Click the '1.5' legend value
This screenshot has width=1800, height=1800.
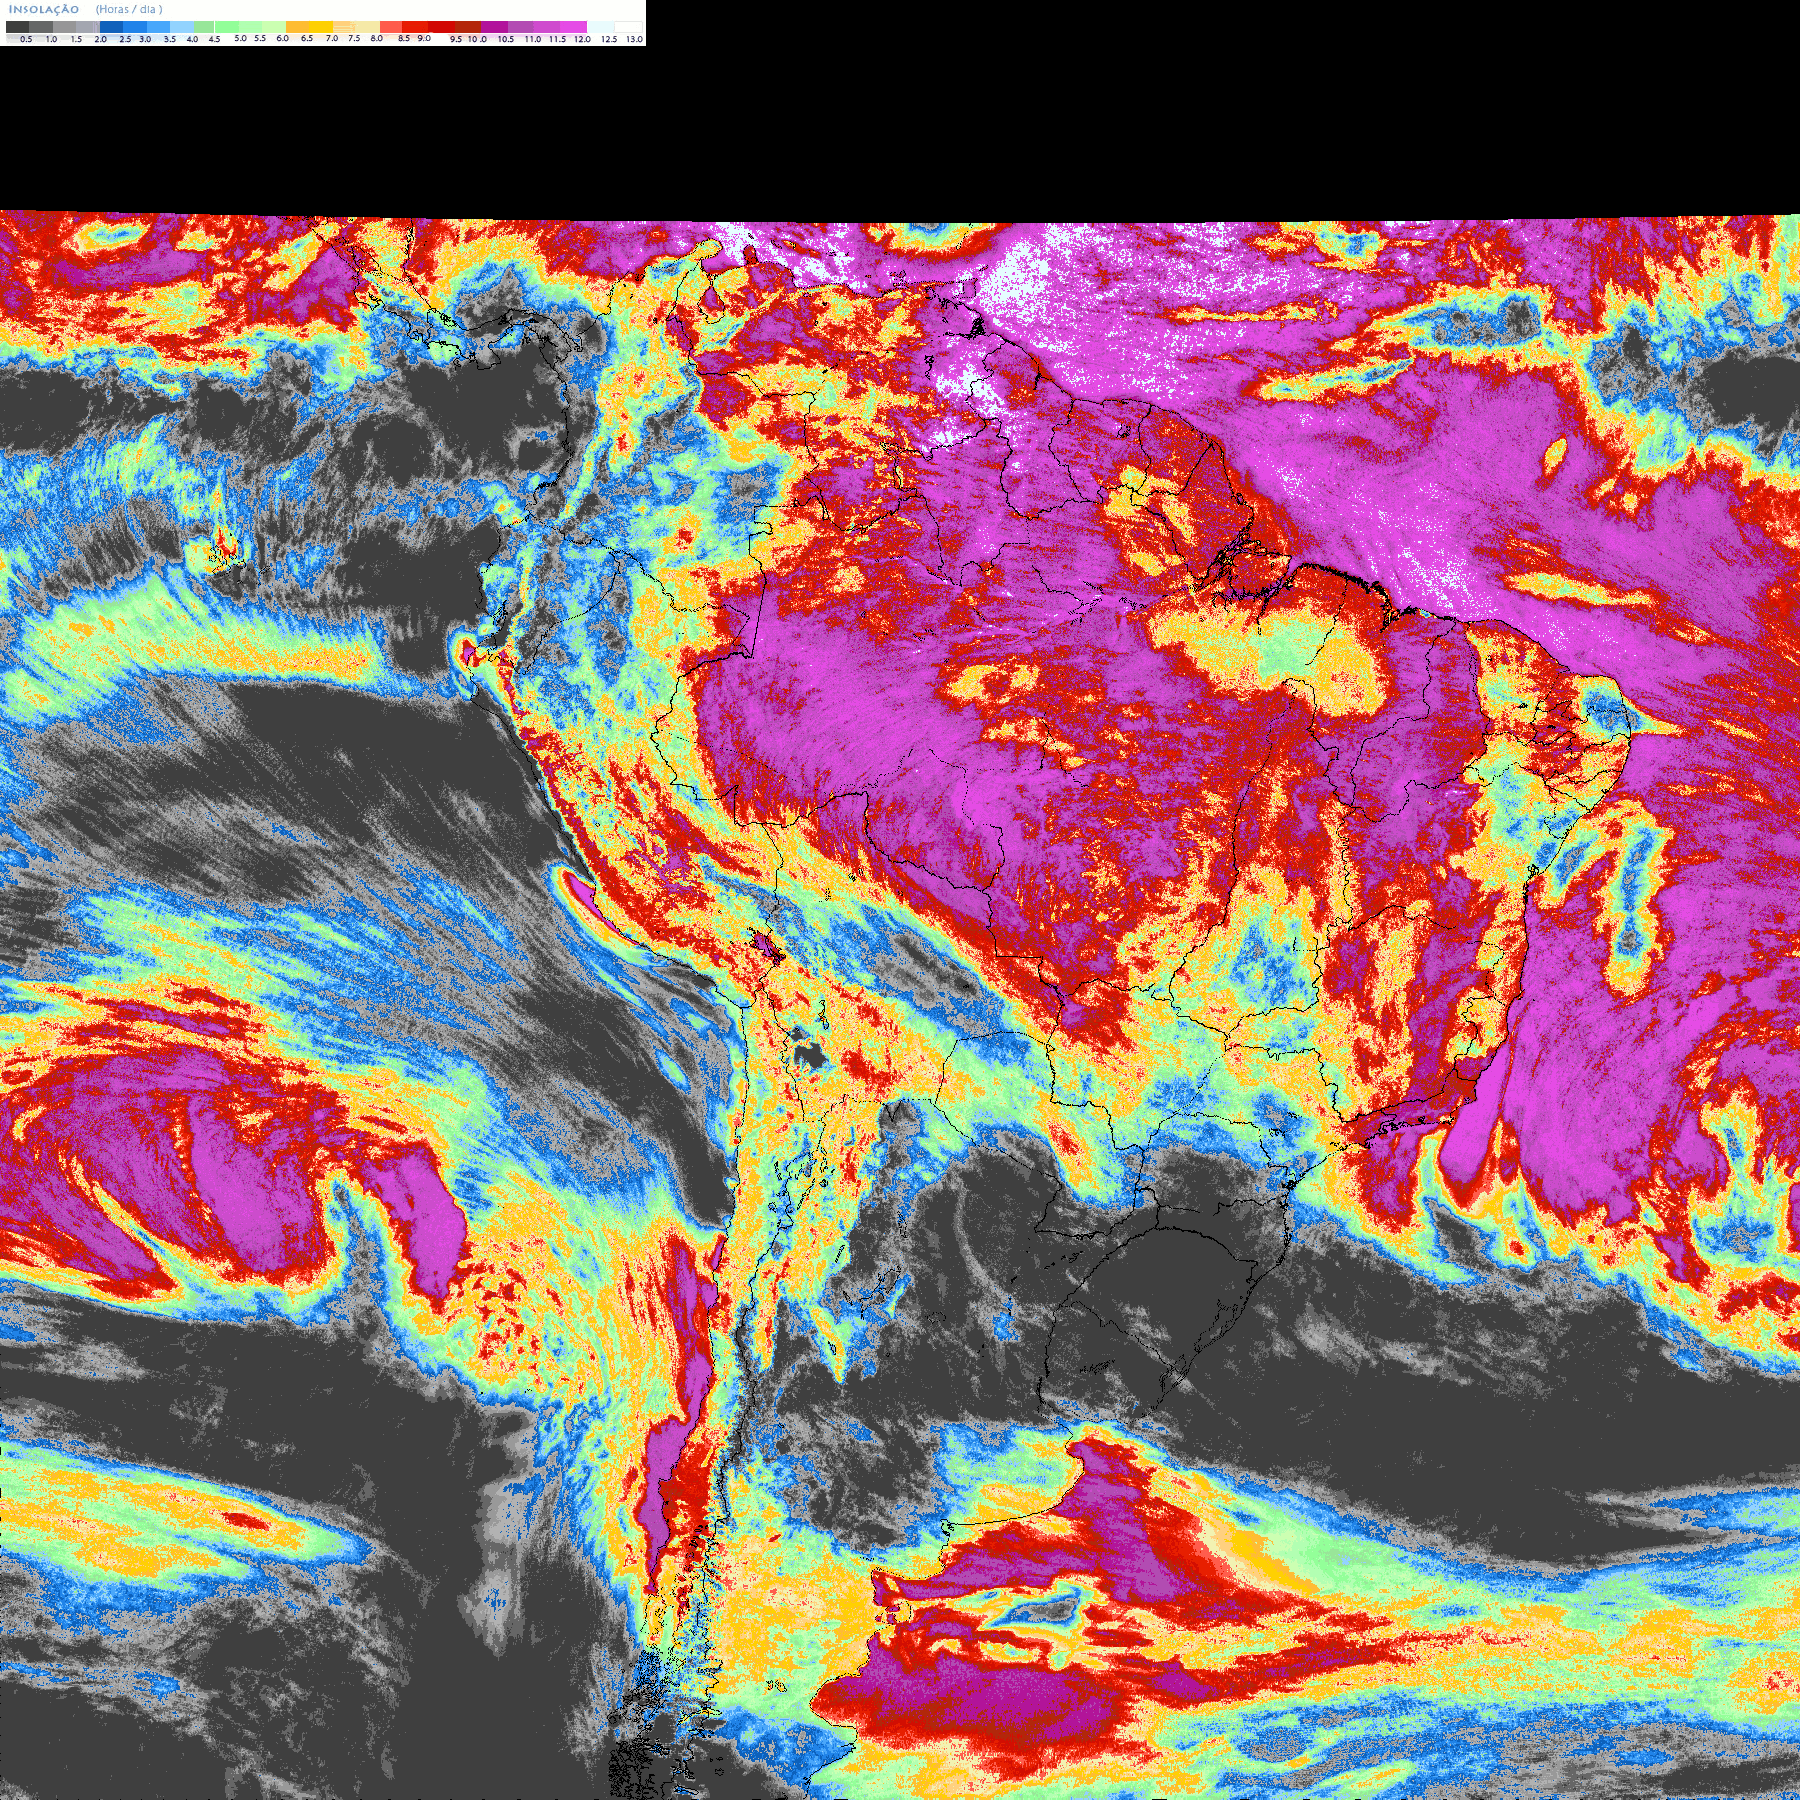(x=76, y=39)
